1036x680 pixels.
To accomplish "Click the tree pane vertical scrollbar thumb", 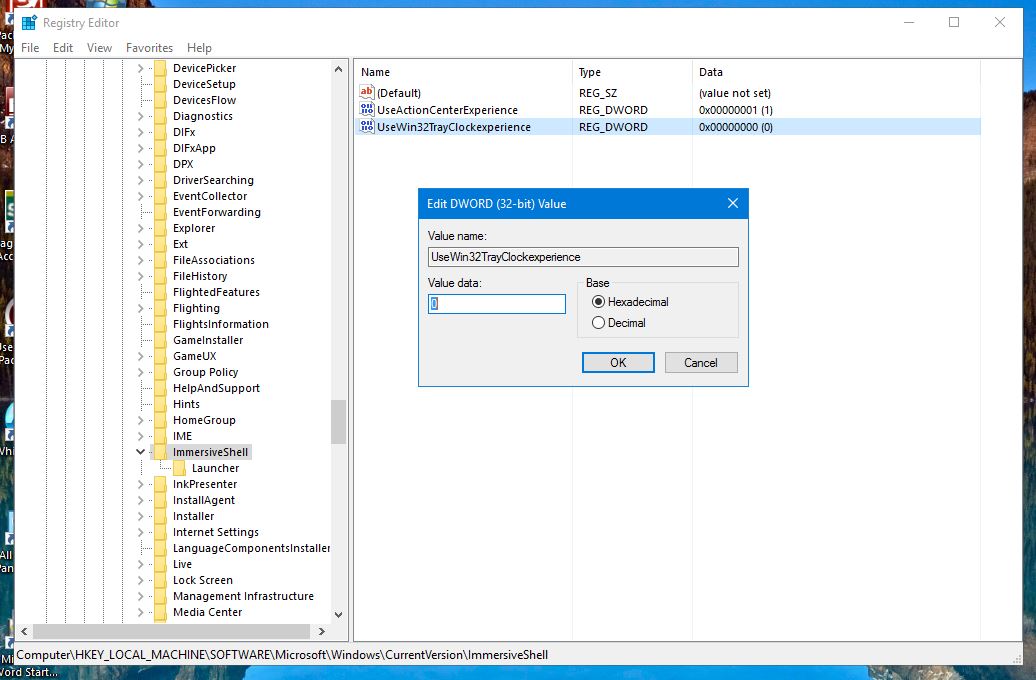I will tap(338, 422).
